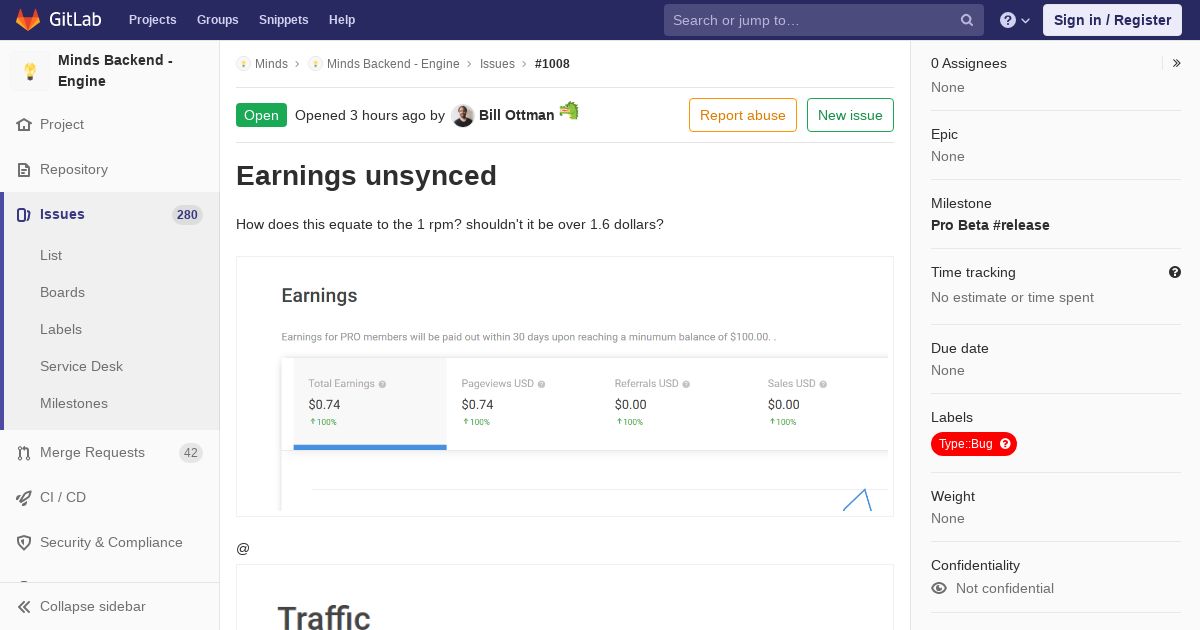The image size is (1200, 630).
Task: Click the search magnifier icon
Action: click(x=967, y=20)
